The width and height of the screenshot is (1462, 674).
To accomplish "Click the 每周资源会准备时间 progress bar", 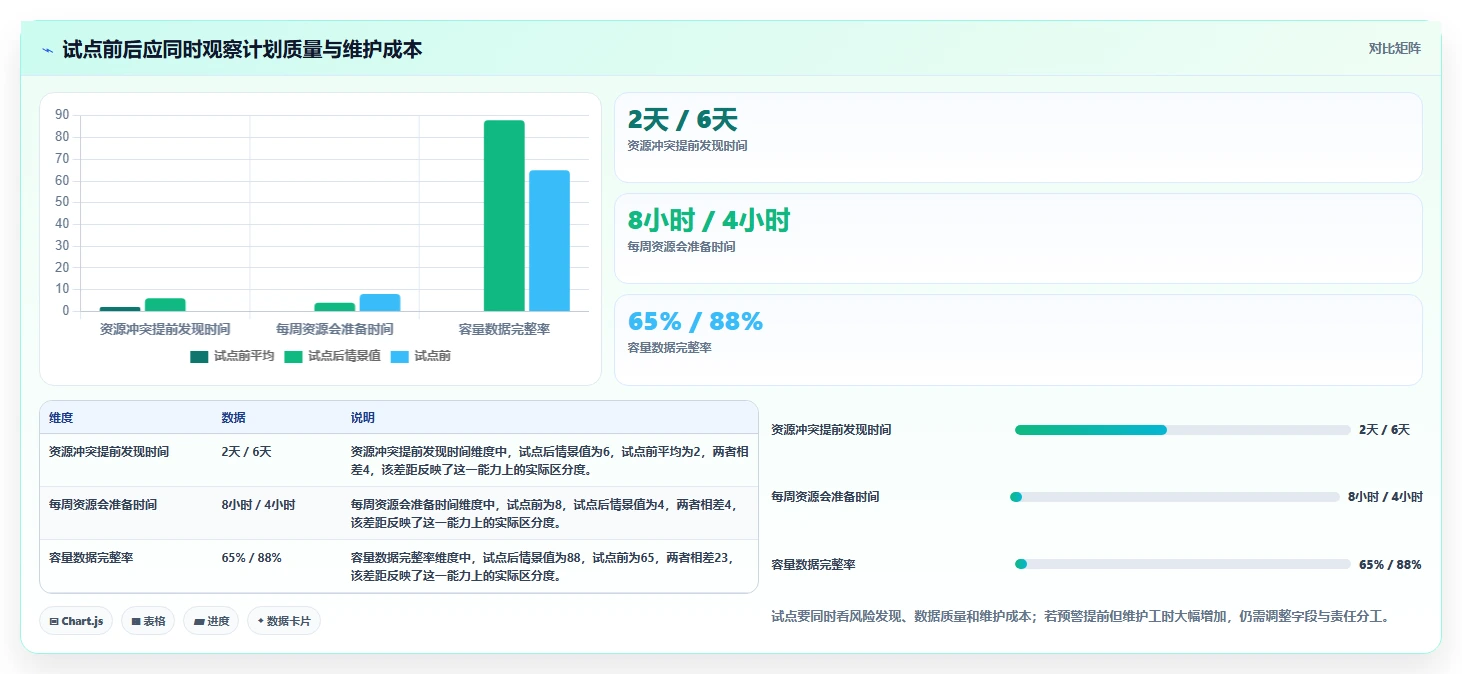I will 1177,497.
